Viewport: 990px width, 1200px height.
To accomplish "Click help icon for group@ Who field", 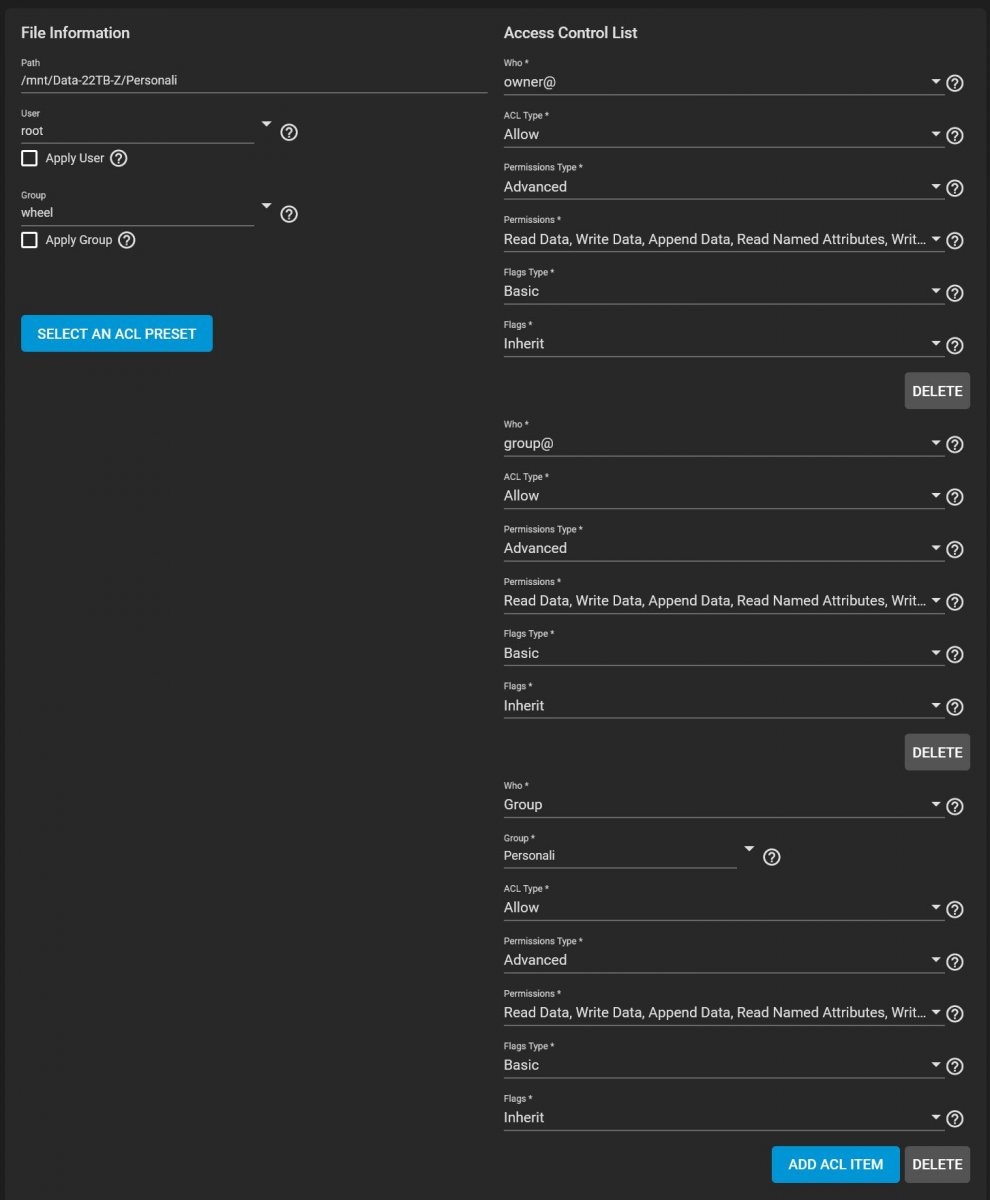I will coord(955,445).
